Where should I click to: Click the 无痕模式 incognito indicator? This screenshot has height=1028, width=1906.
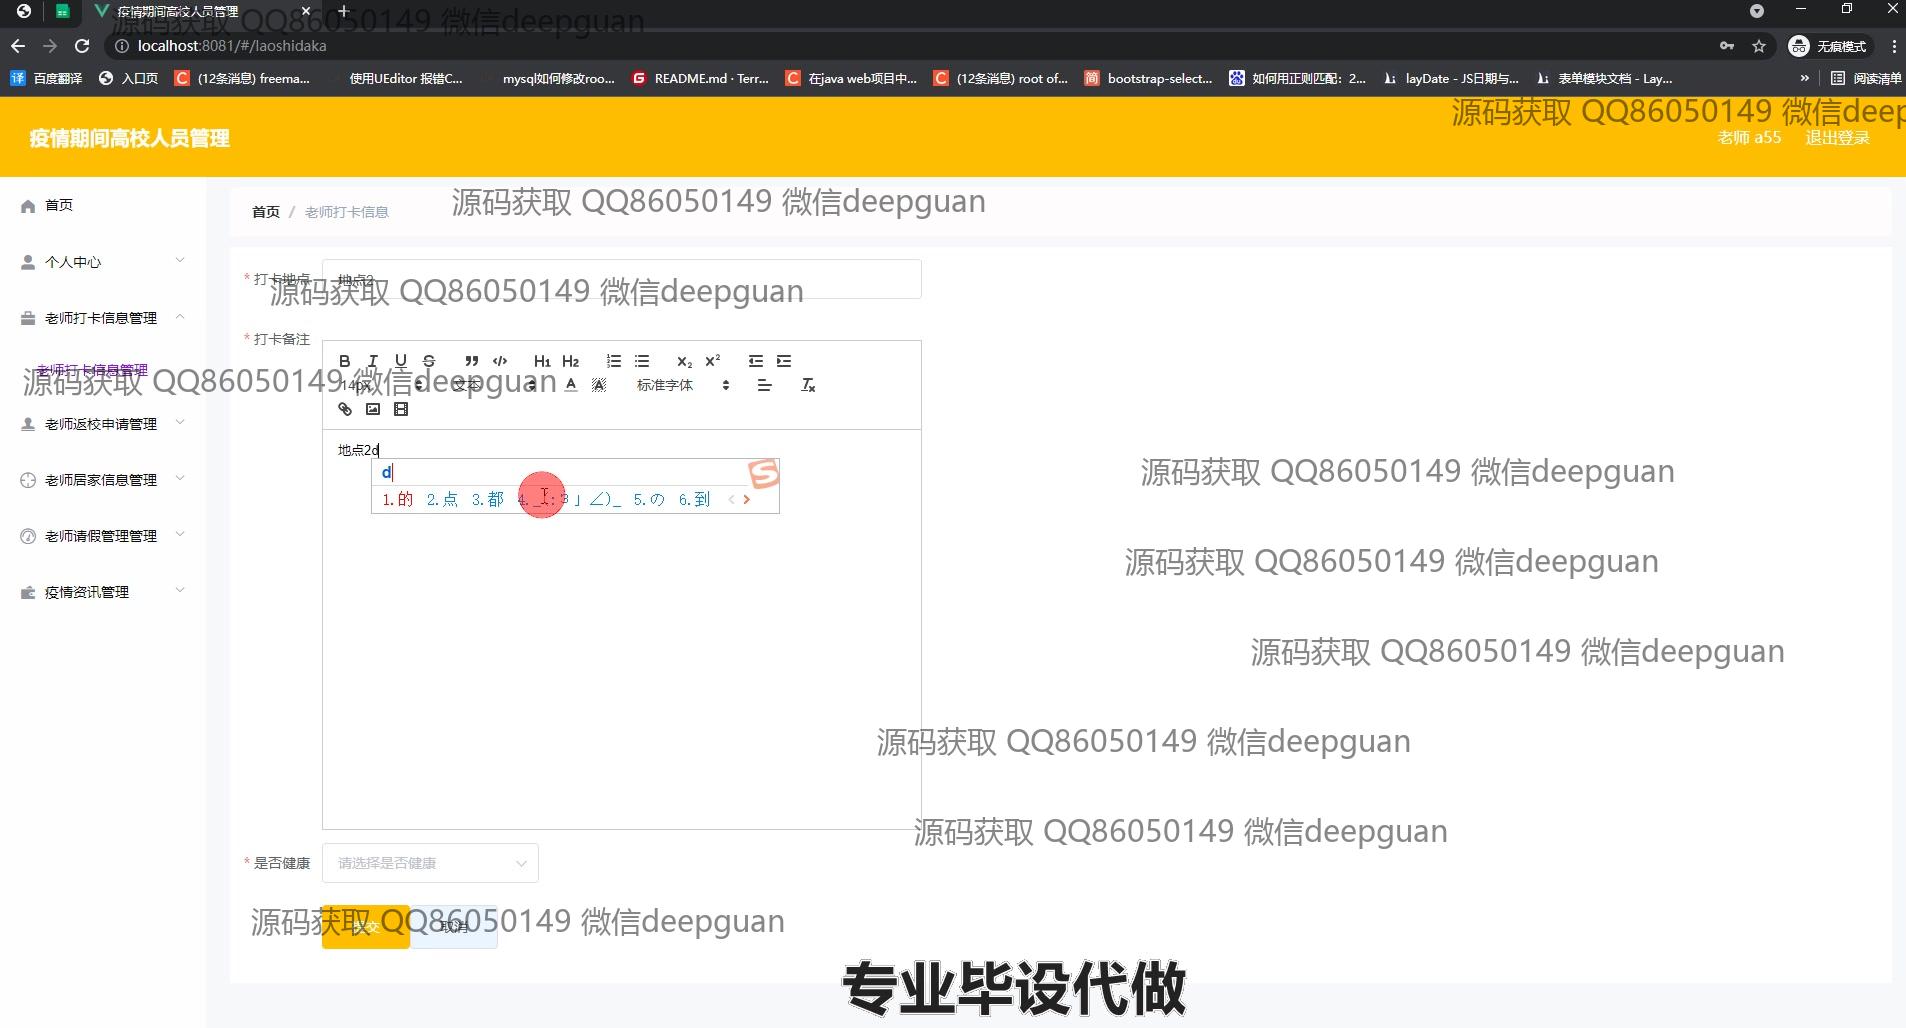point(1828,46)
